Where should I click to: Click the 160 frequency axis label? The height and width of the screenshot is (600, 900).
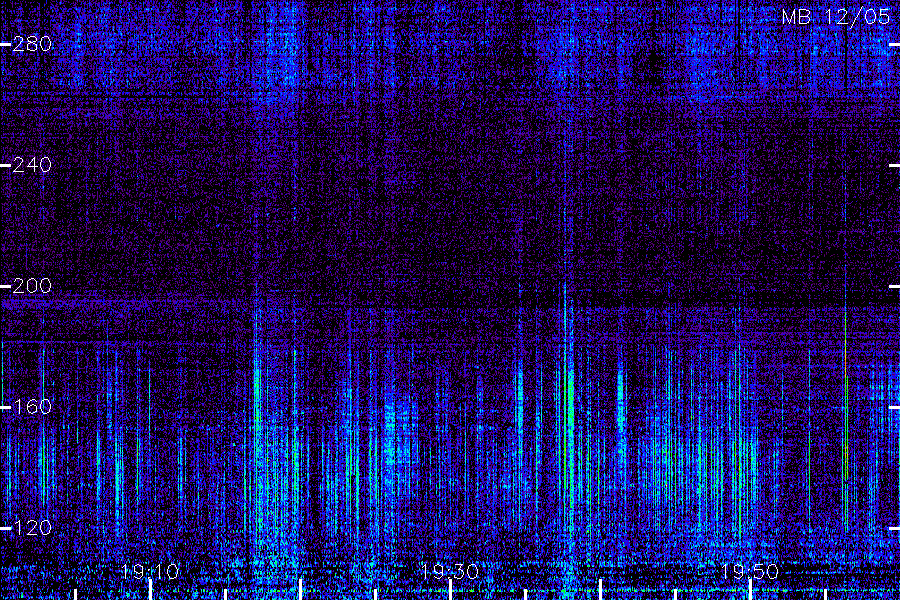click(32, 407)
